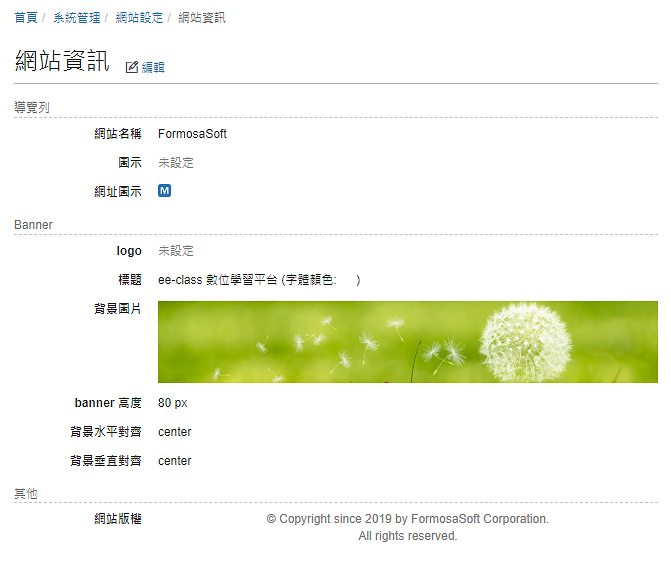Click the 背景圖片 label
Viewport: 671px width, 565px height.
coord(118,309)
